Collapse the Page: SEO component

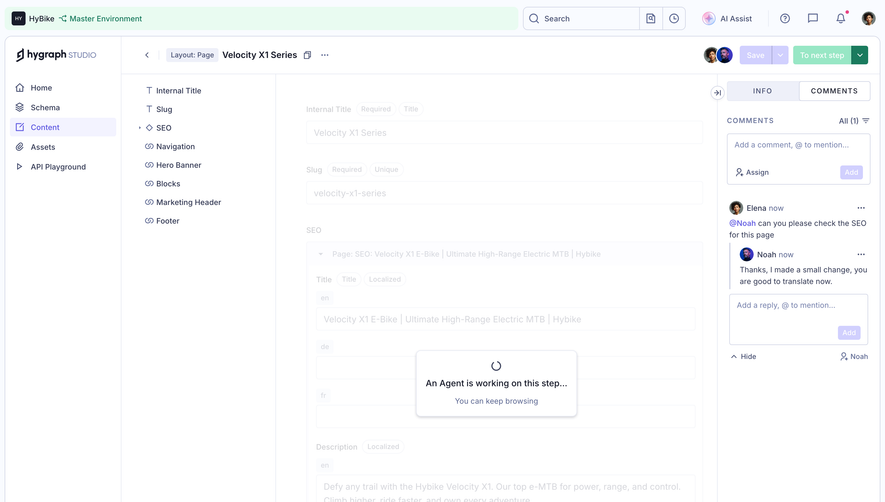tap(321, 254)
